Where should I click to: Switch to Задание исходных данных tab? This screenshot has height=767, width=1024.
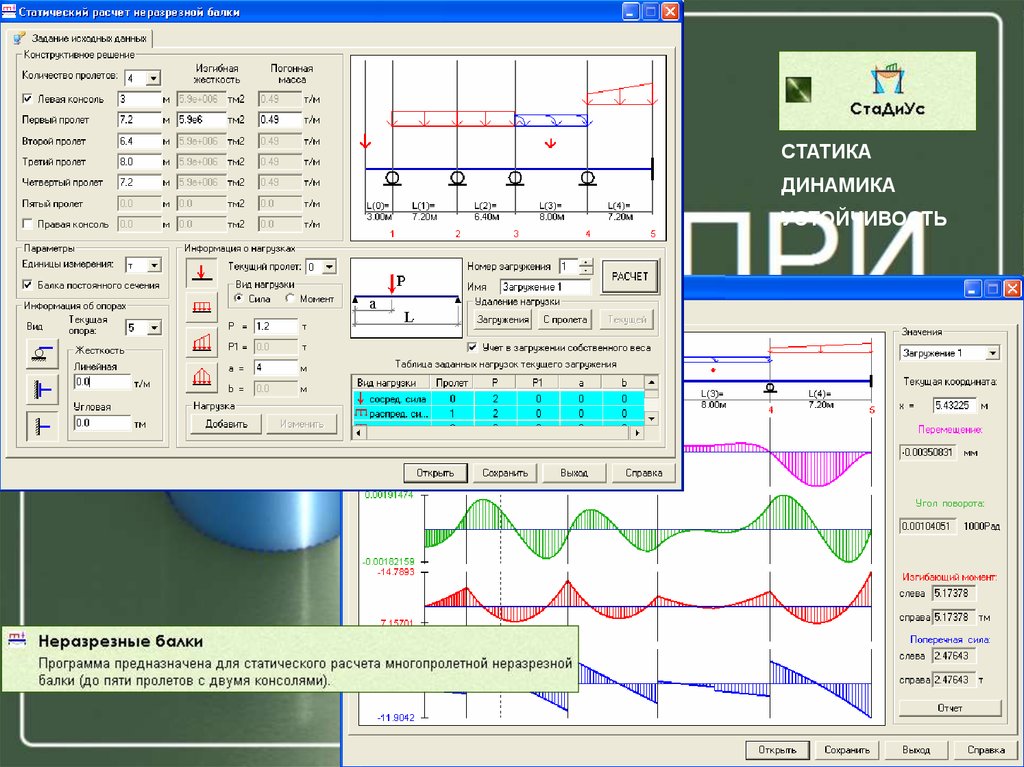pyautogui.click(x=81, y=38)
